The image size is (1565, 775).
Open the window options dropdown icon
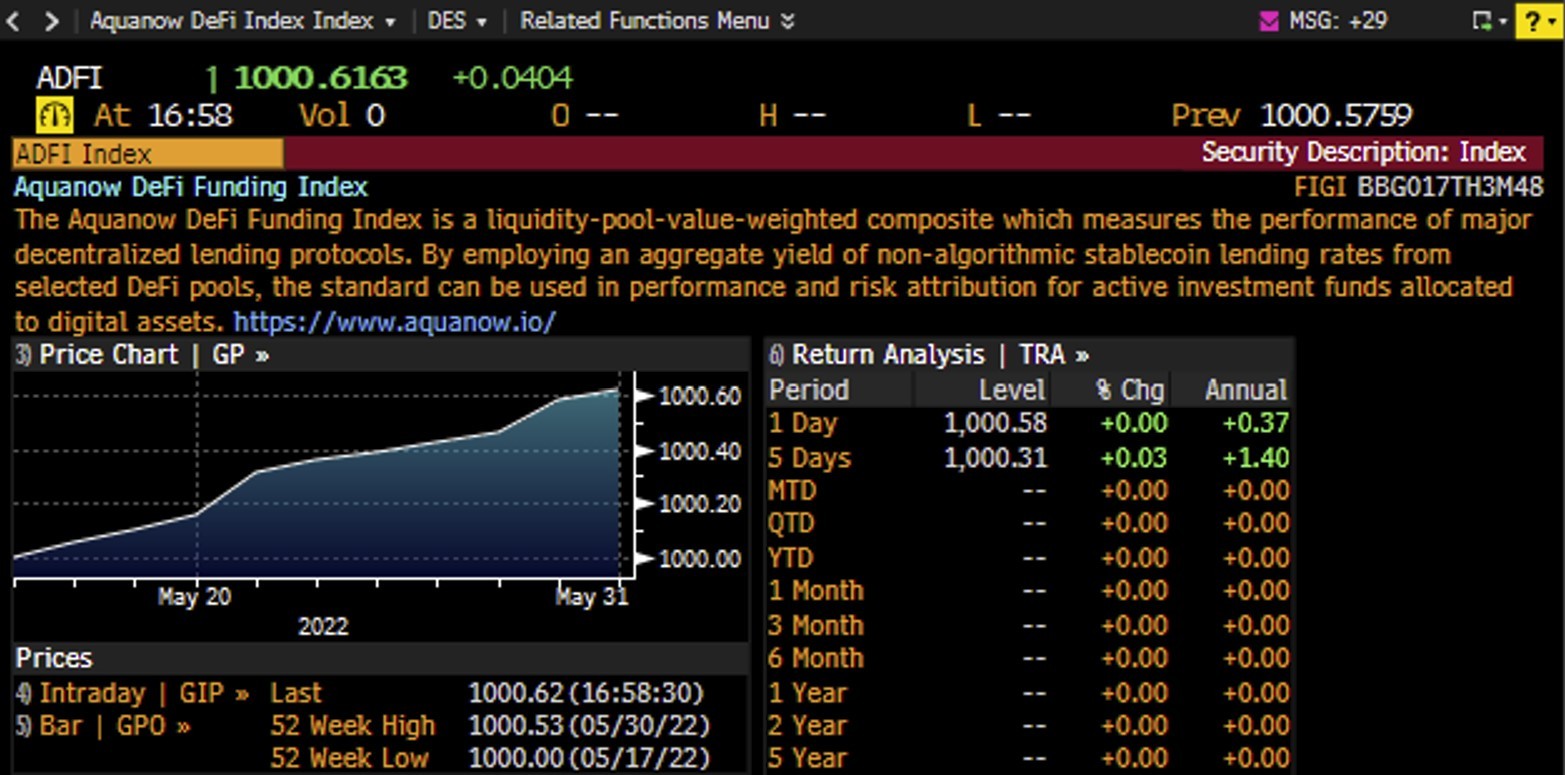coord(1490,20)
